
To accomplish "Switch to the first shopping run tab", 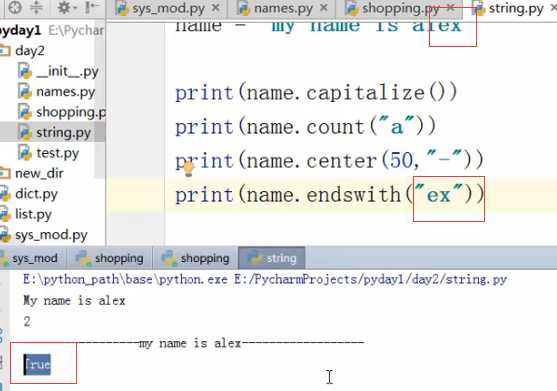I will [110, 258].
